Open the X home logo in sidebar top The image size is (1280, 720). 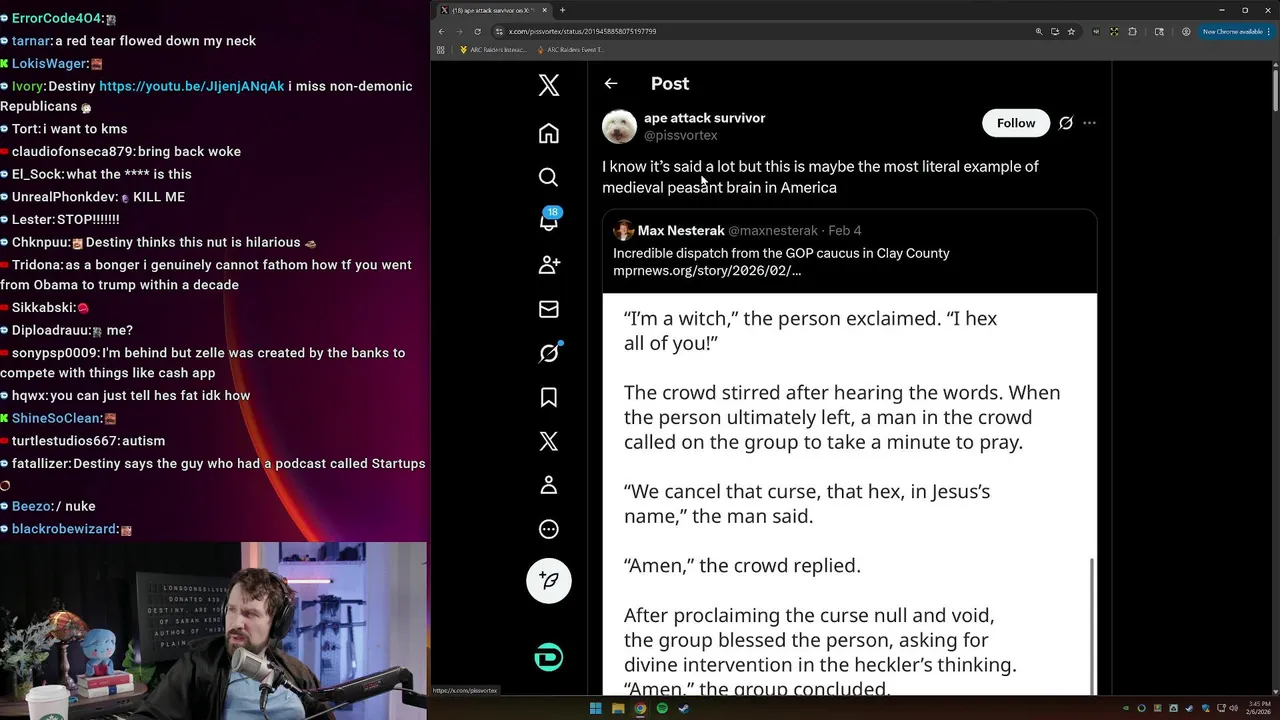[549, 85]
